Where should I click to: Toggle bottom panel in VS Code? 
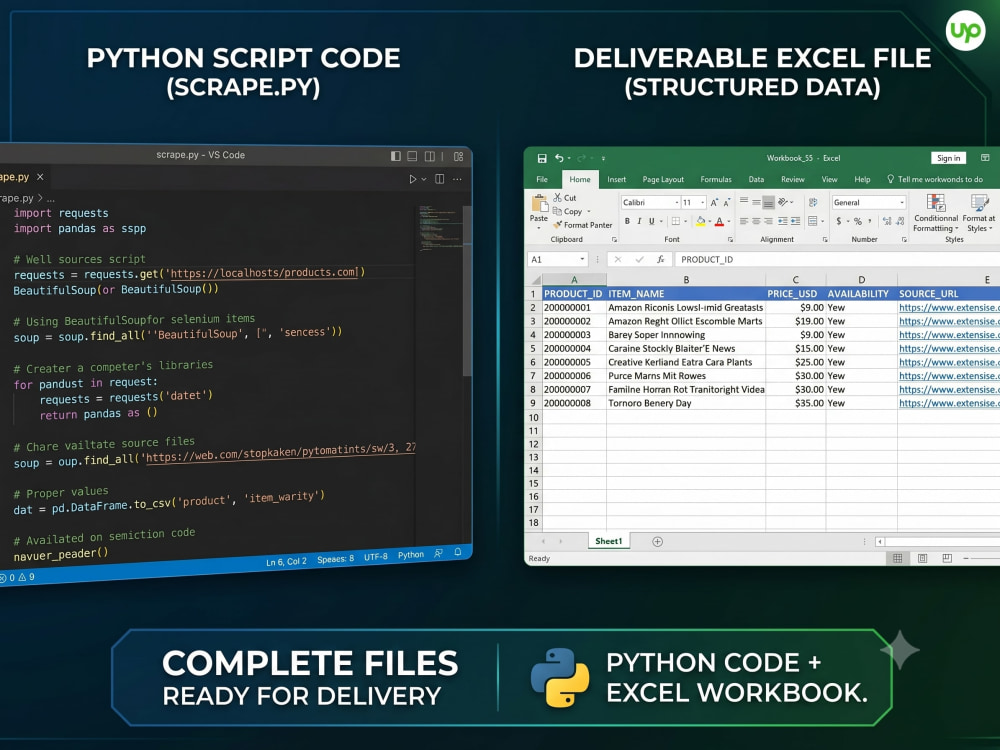[413, 156]
